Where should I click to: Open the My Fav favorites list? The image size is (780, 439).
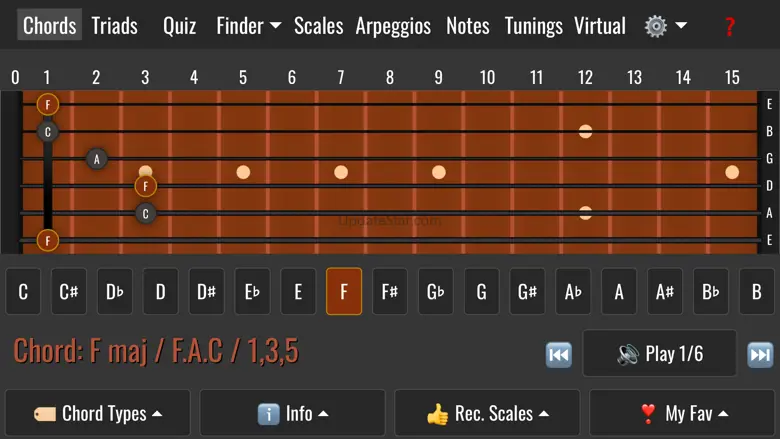pyautogui.click(x=683, y=413)
